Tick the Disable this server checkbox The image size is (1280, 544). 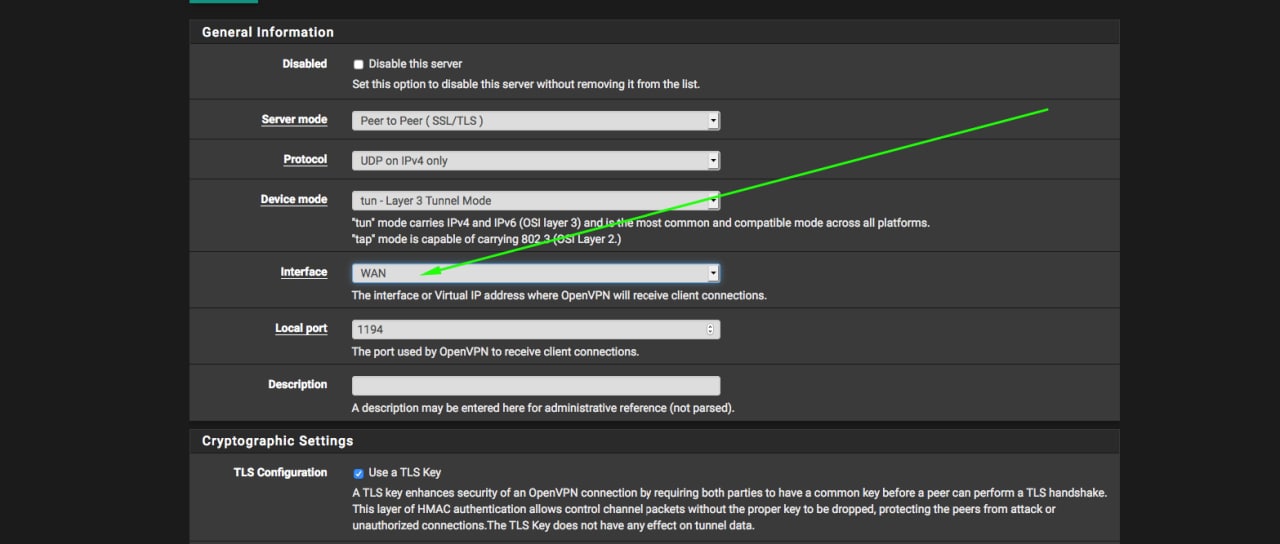click(x=358, y=64)
